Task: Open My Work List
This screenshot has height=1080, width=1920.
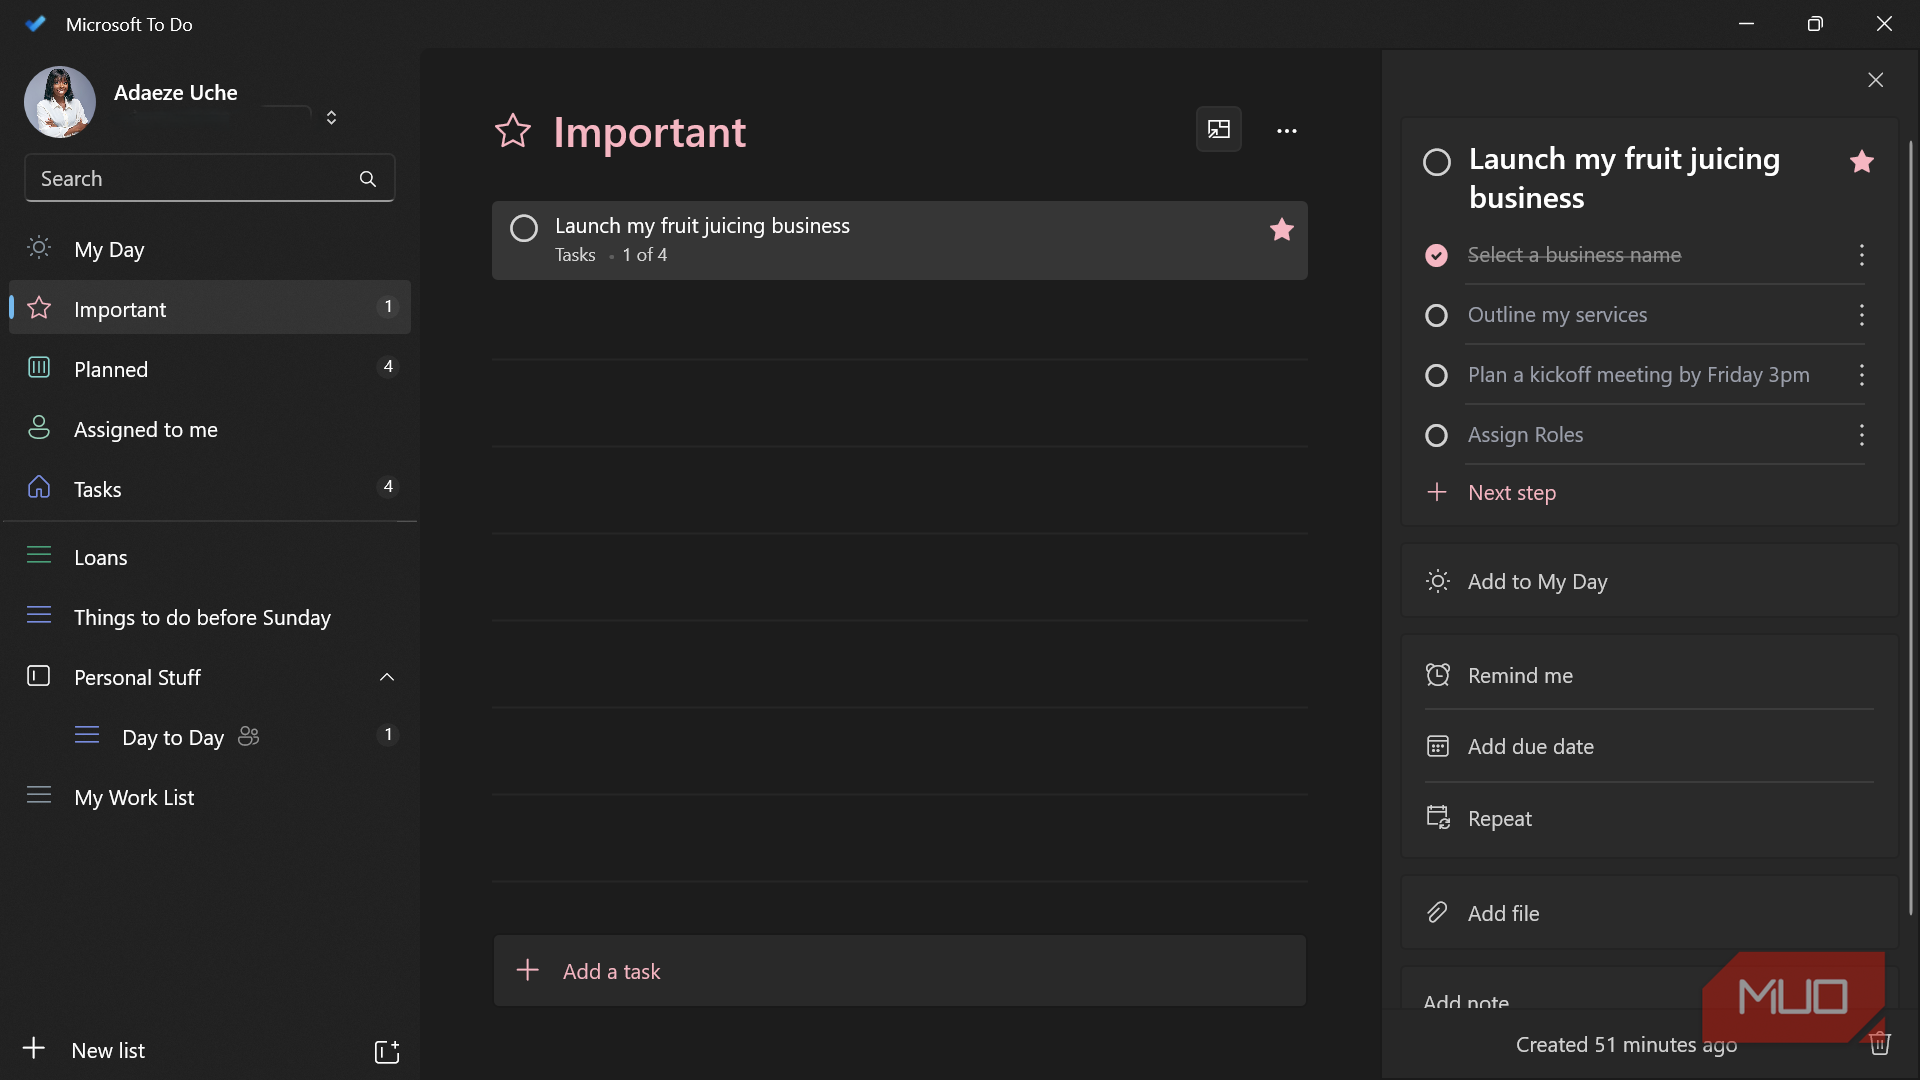Action: [210, 797]
